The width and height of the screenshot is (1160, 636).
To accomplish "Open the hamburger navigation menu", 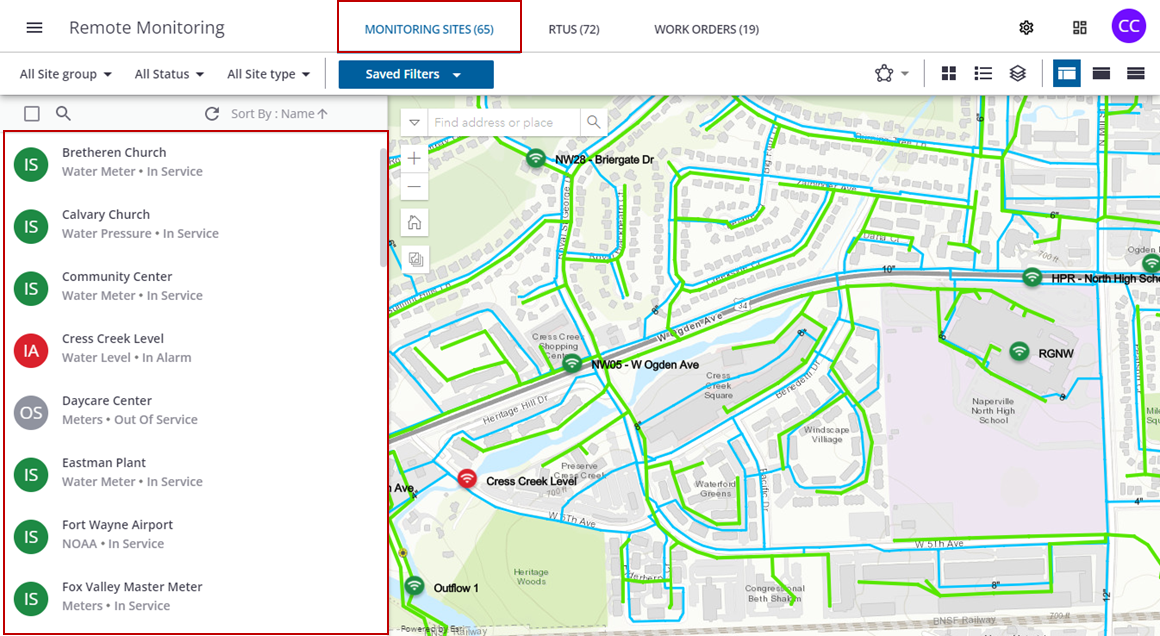I will click(x=34, y=27).
